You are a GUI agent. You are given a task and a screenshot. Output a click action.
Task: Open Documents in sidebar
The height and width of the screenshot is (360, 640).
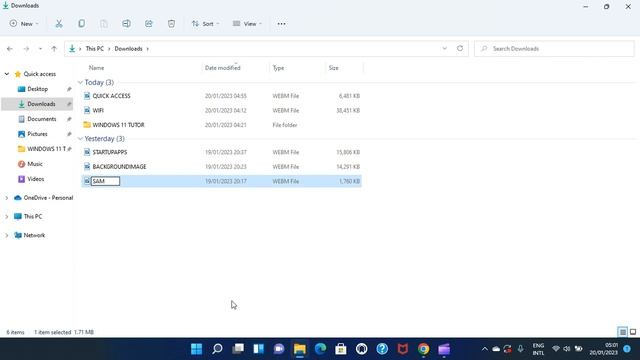coord(42,119)
